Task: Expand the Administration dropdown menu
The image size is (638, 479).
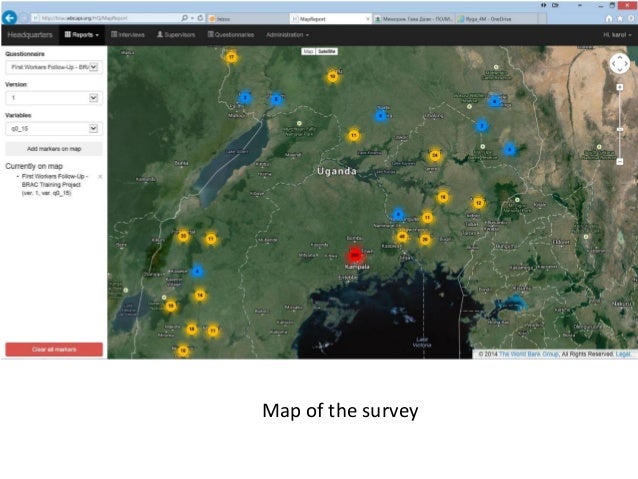Action: 287,35
